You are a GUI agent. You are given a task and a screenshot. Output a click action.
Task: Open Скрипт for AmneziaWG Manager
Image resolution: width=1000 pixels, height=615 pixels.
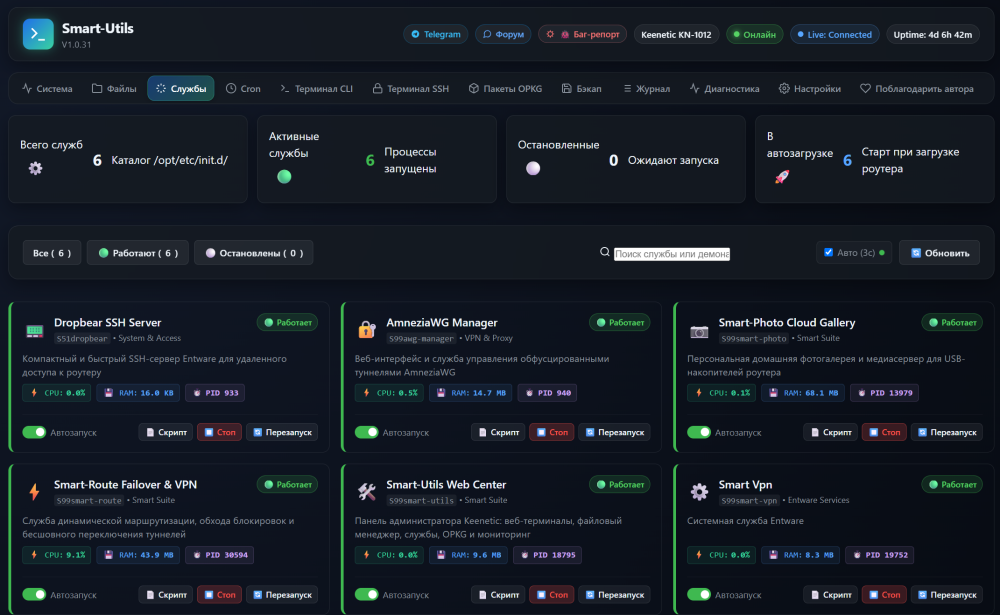click(498, 432)
